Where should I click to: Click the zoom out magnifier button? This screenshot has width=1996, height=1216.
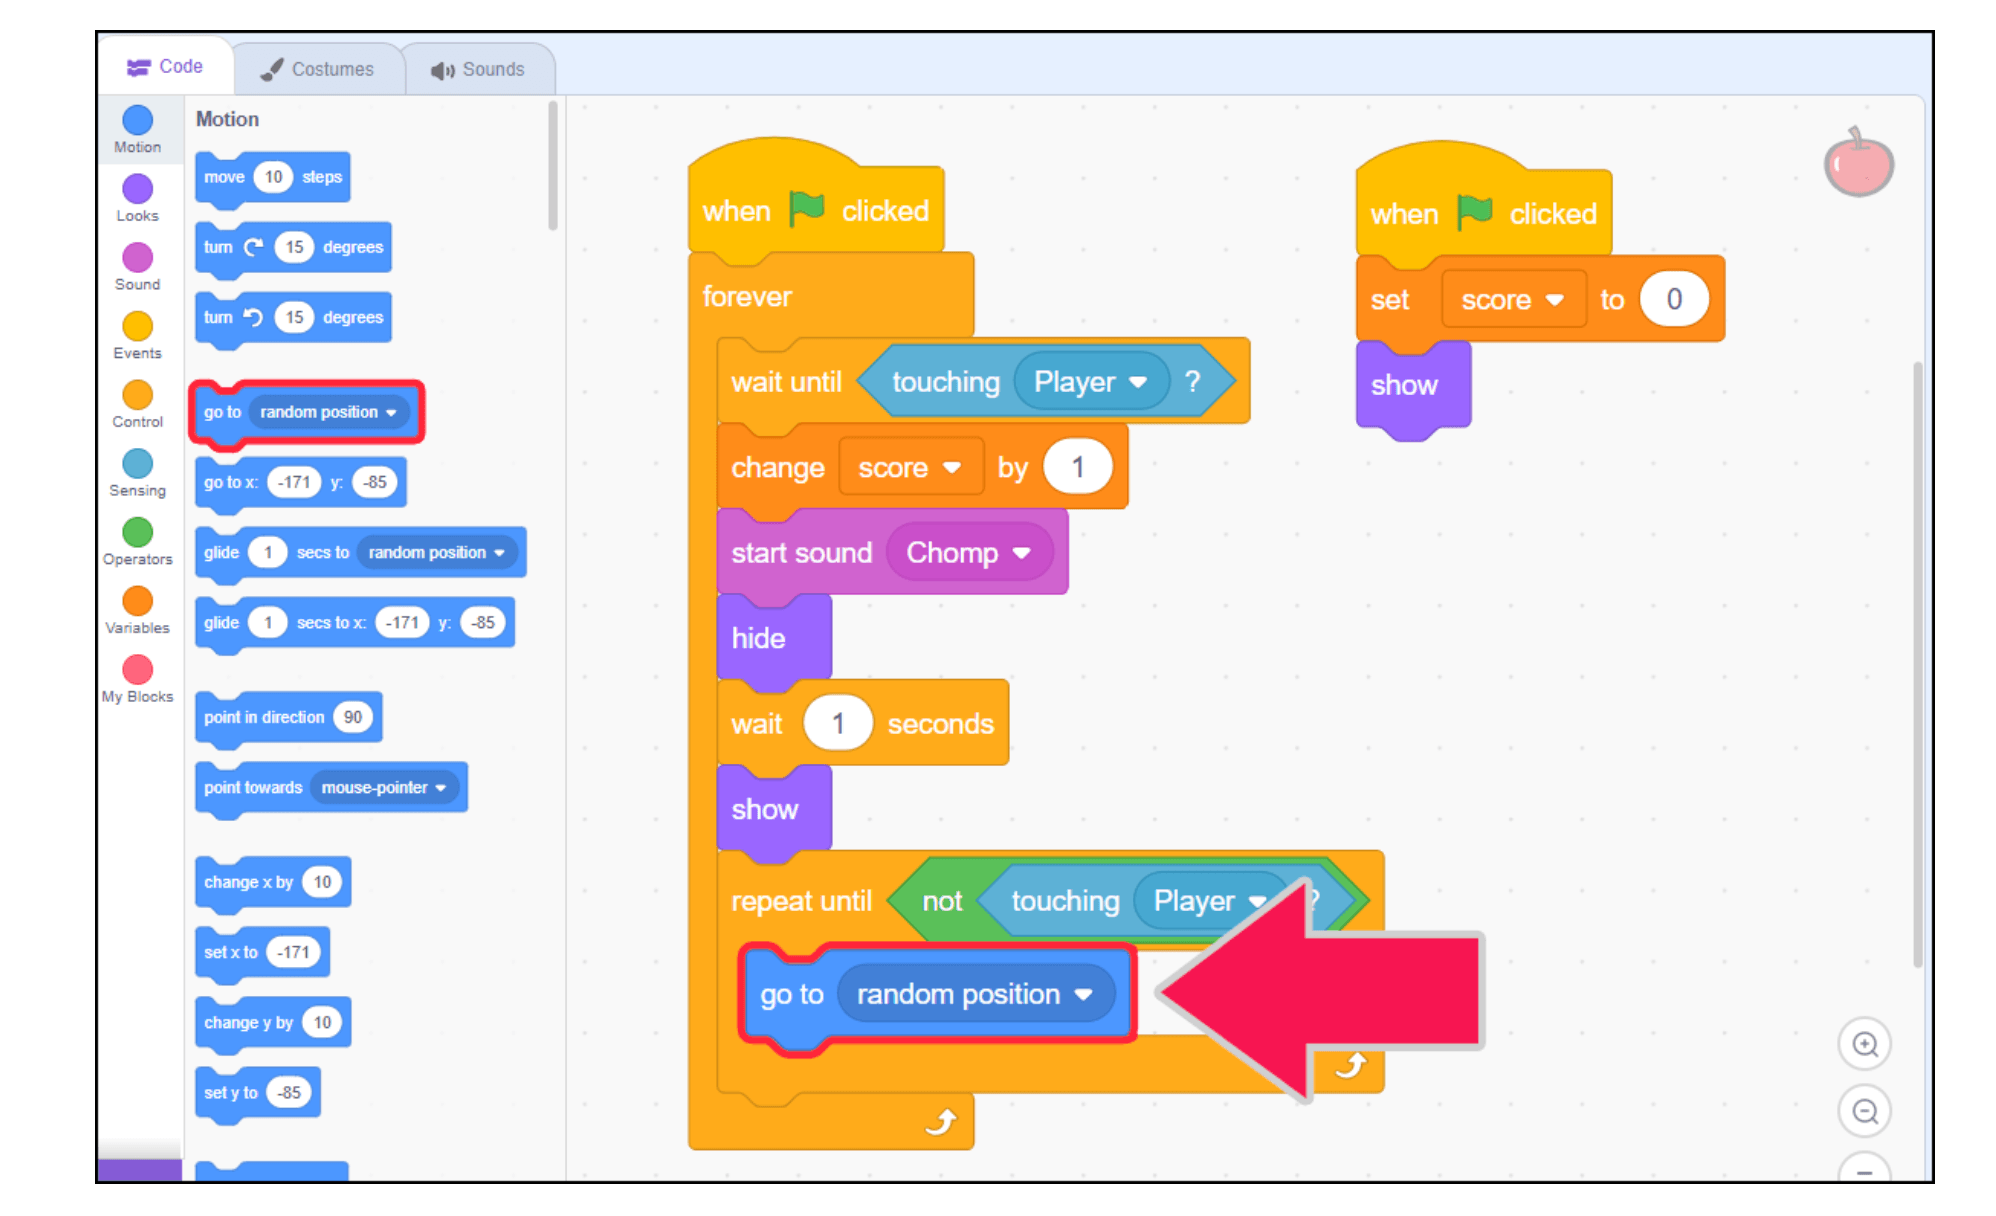(x=1865, y=1111)
